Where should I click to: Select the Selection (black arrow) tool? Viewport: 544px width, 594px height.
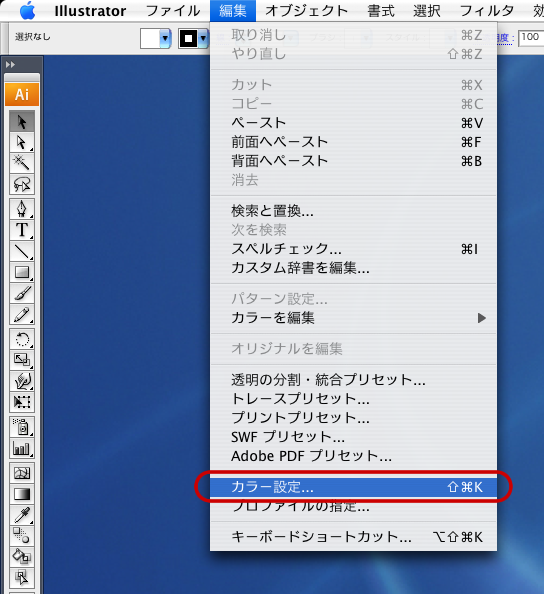point(22,121)
